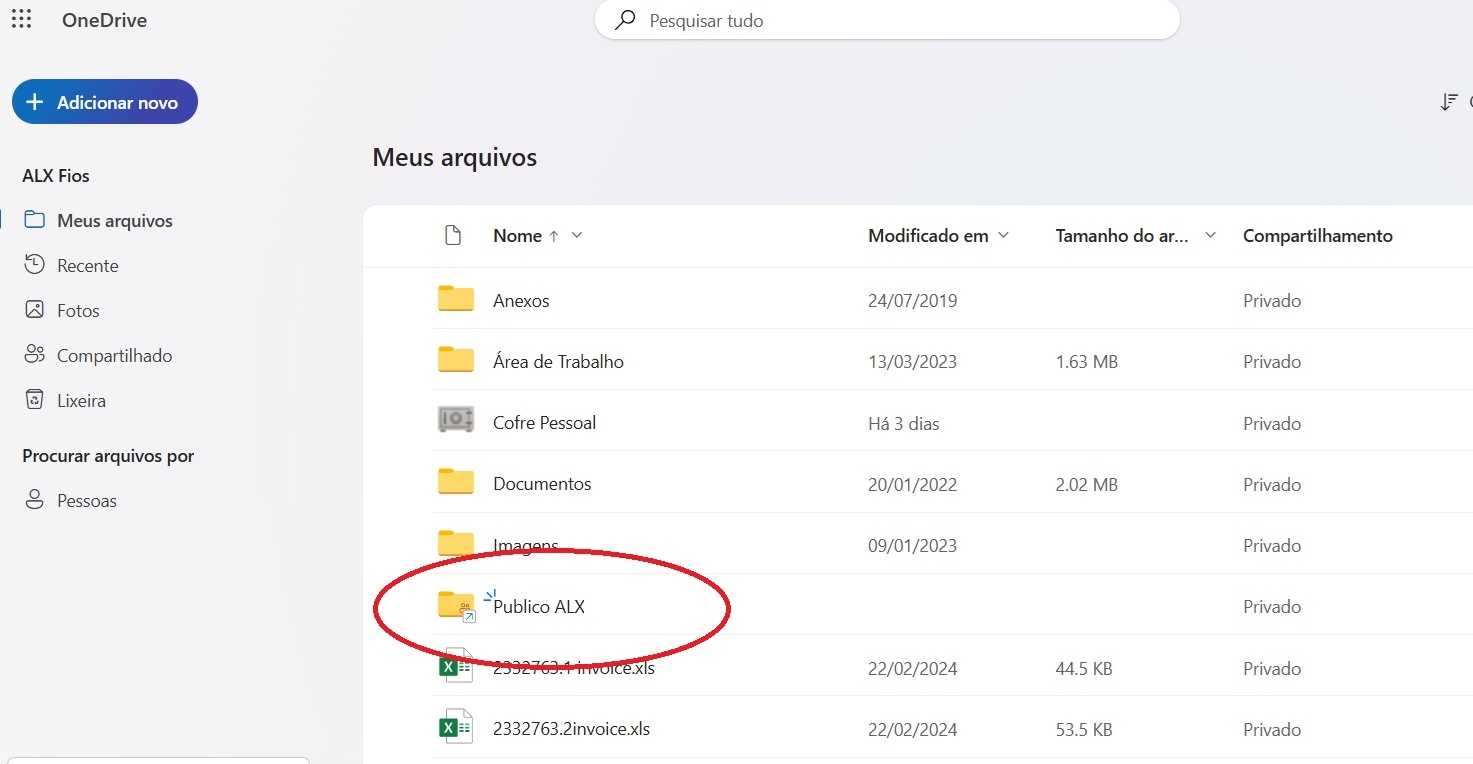Viewport: 1473px width, 764px height.
Task: Click the 44.5 KB size value
Action: point(1084,669)
